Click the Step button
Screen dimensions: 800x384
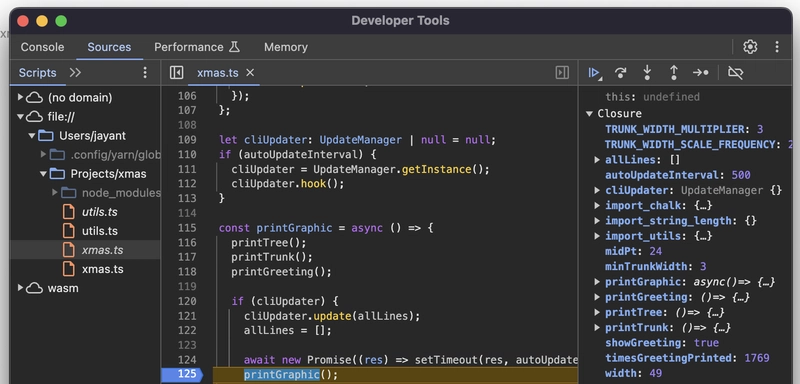(701, 73)
